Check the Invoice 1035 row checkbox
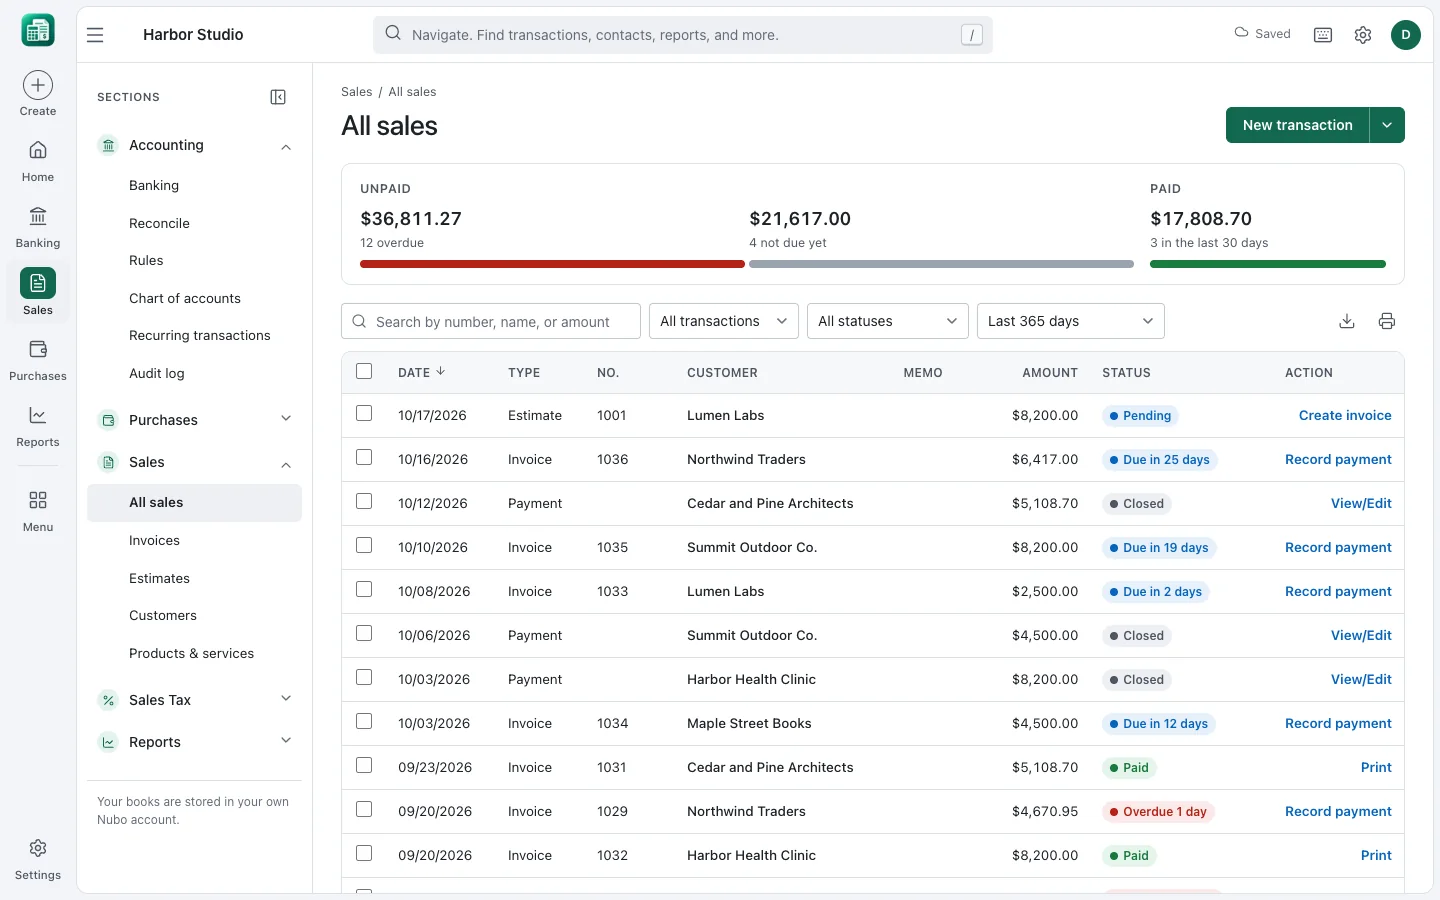This screenshot has height=900, width=1440. coord(364,545)
